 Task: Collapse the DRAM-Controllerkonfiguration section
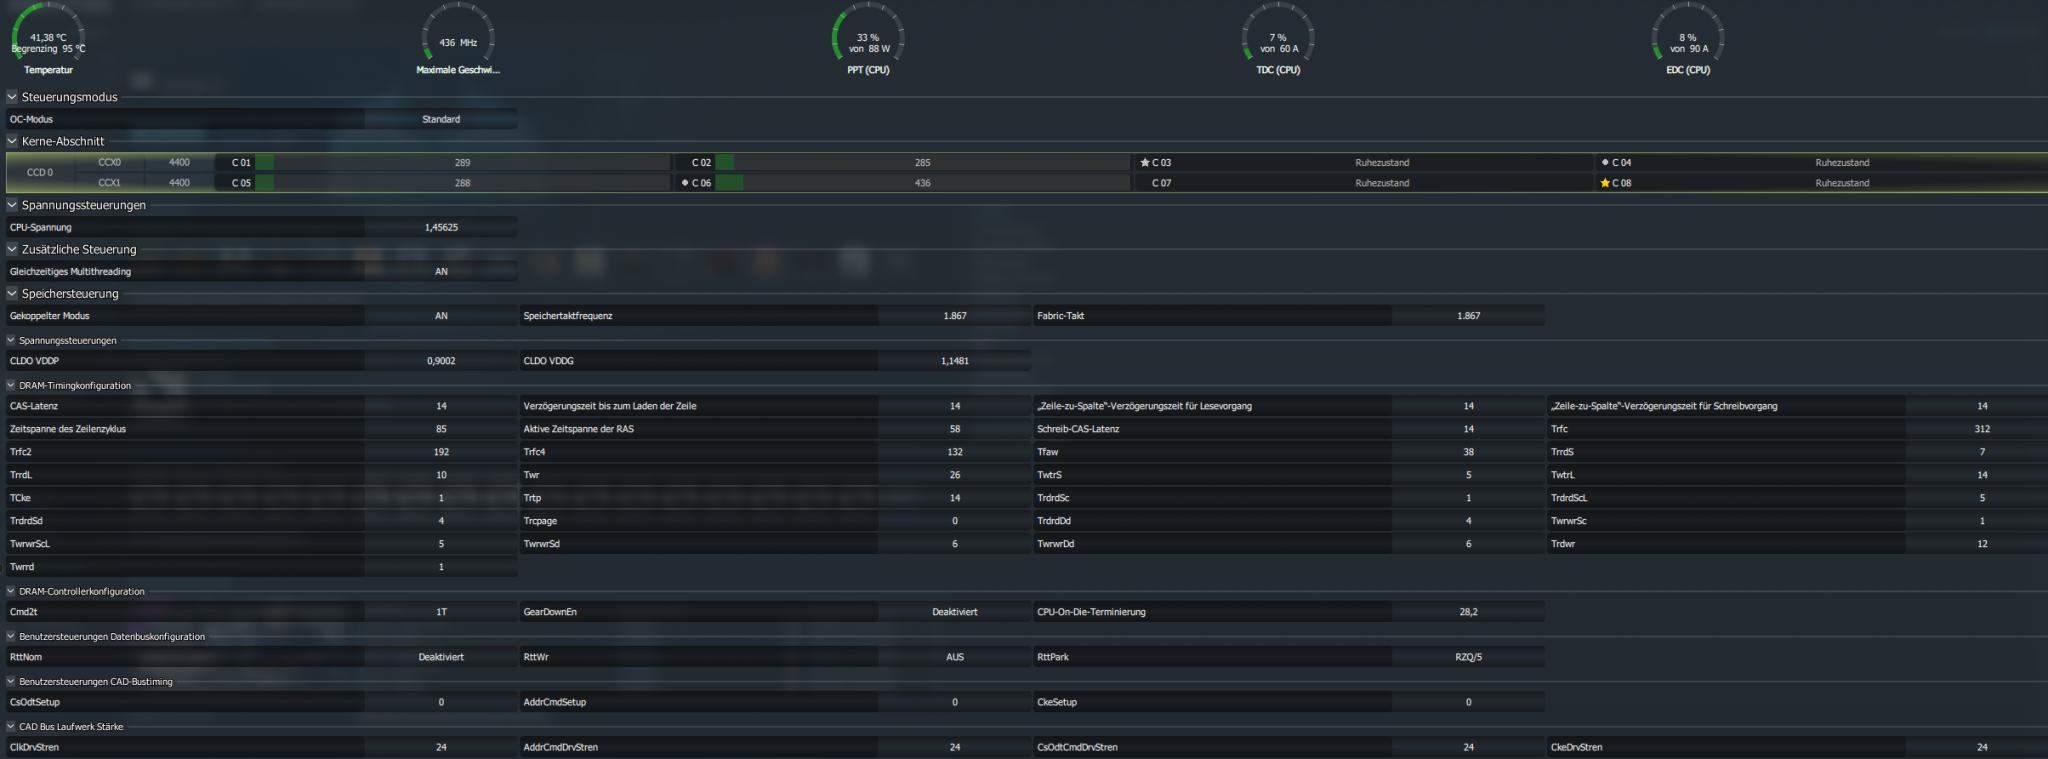(11, 591)
